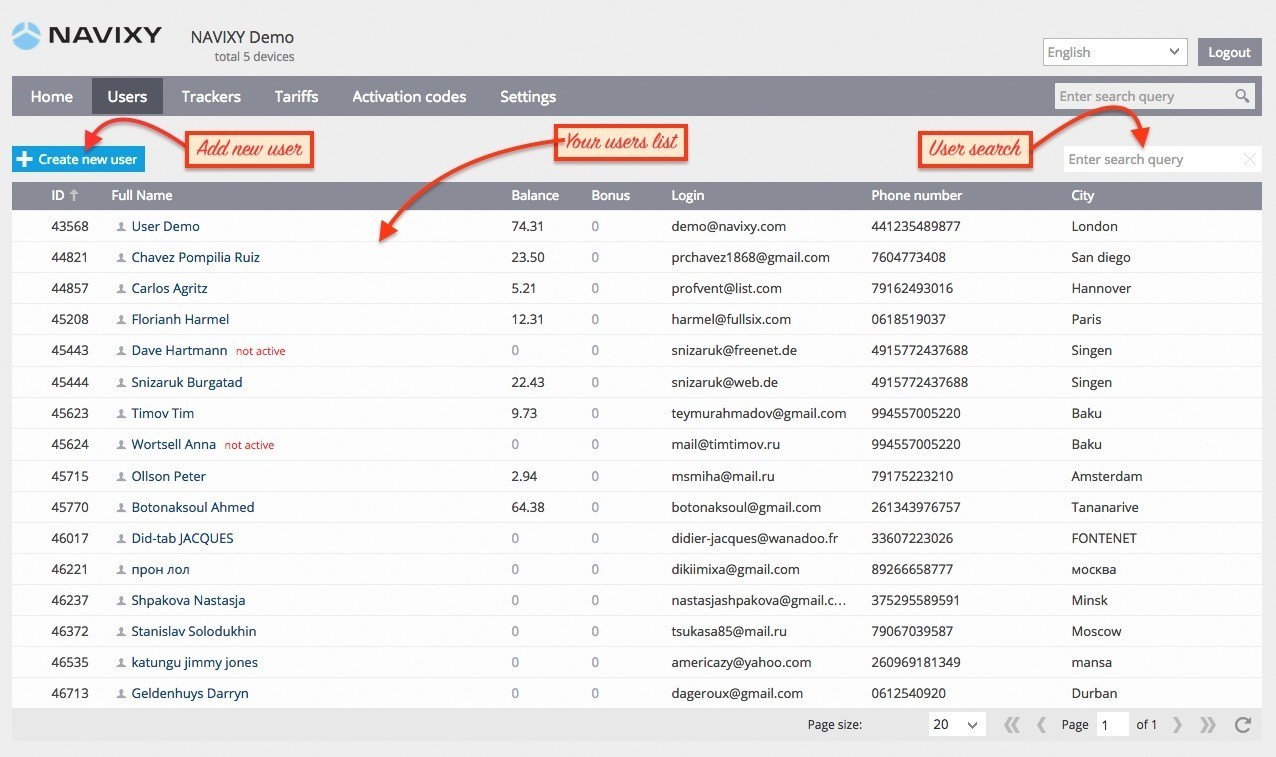Click Create new user button
The width and height of the screenshot is (1276, 757).
click(x=79, y=159)
